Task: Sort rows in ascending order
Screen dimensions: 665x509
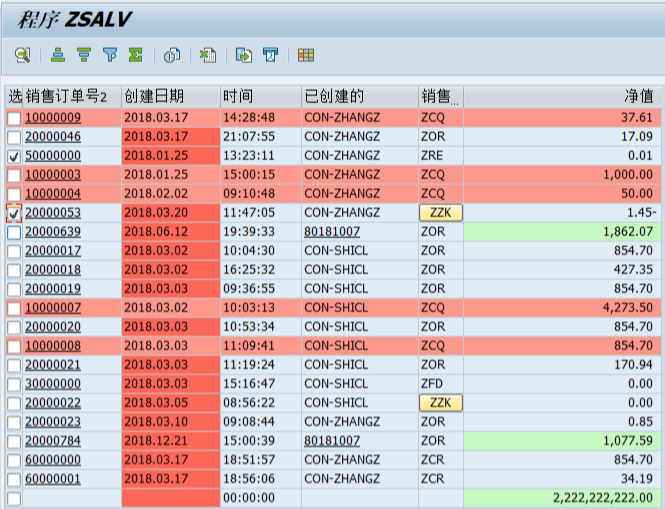Action: coord(58,55)
